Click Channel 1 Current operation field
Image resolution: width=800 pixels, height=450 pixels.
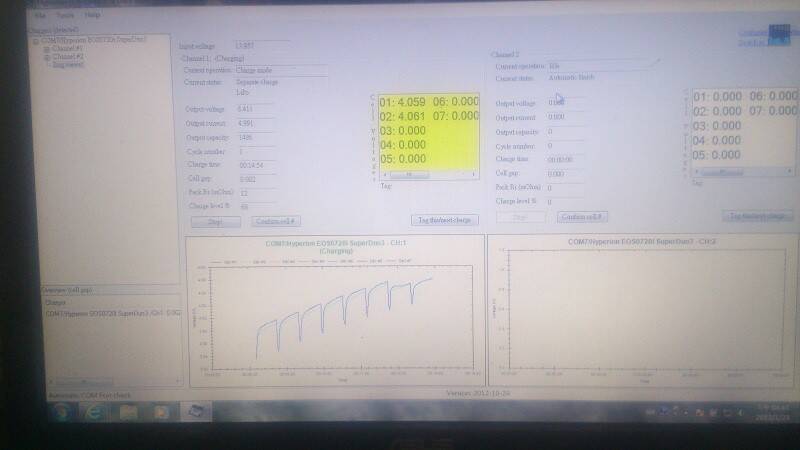281,70
